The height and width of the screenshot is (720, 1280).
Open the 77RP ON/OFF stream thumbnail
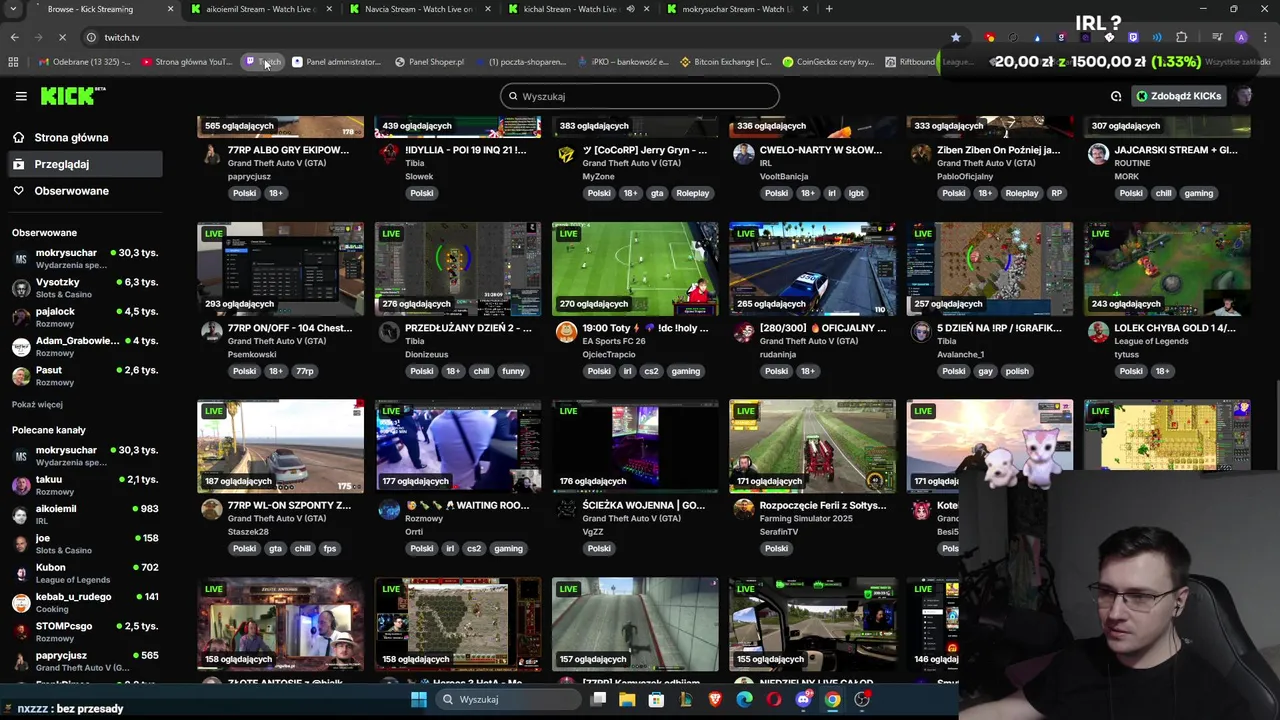tap(280, 269)
